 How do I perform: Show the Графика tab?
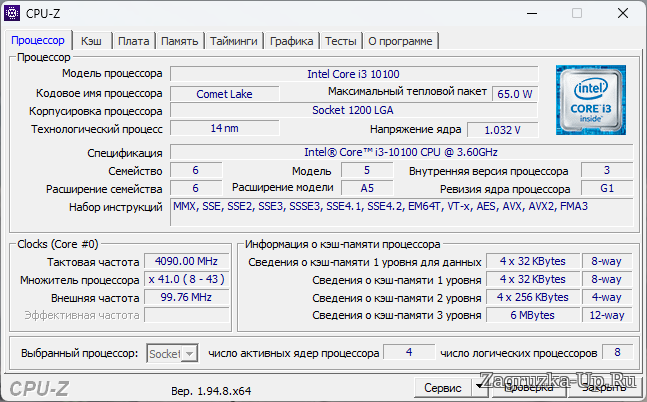pyautogui.click(x=291, y=41)
